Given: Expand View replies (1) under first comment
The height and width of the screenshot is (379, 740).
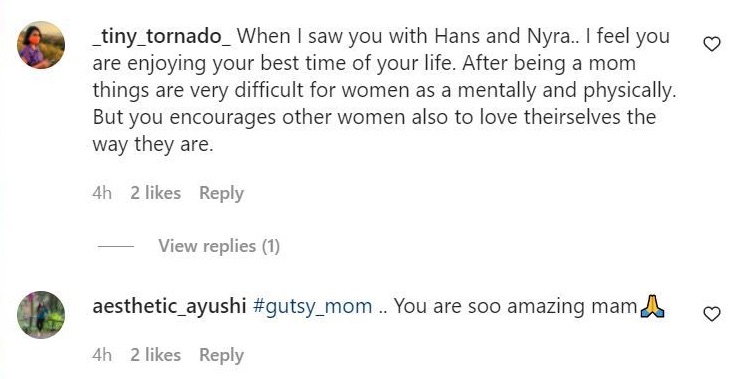Looking at the screenshot, I should coord(219,246).
